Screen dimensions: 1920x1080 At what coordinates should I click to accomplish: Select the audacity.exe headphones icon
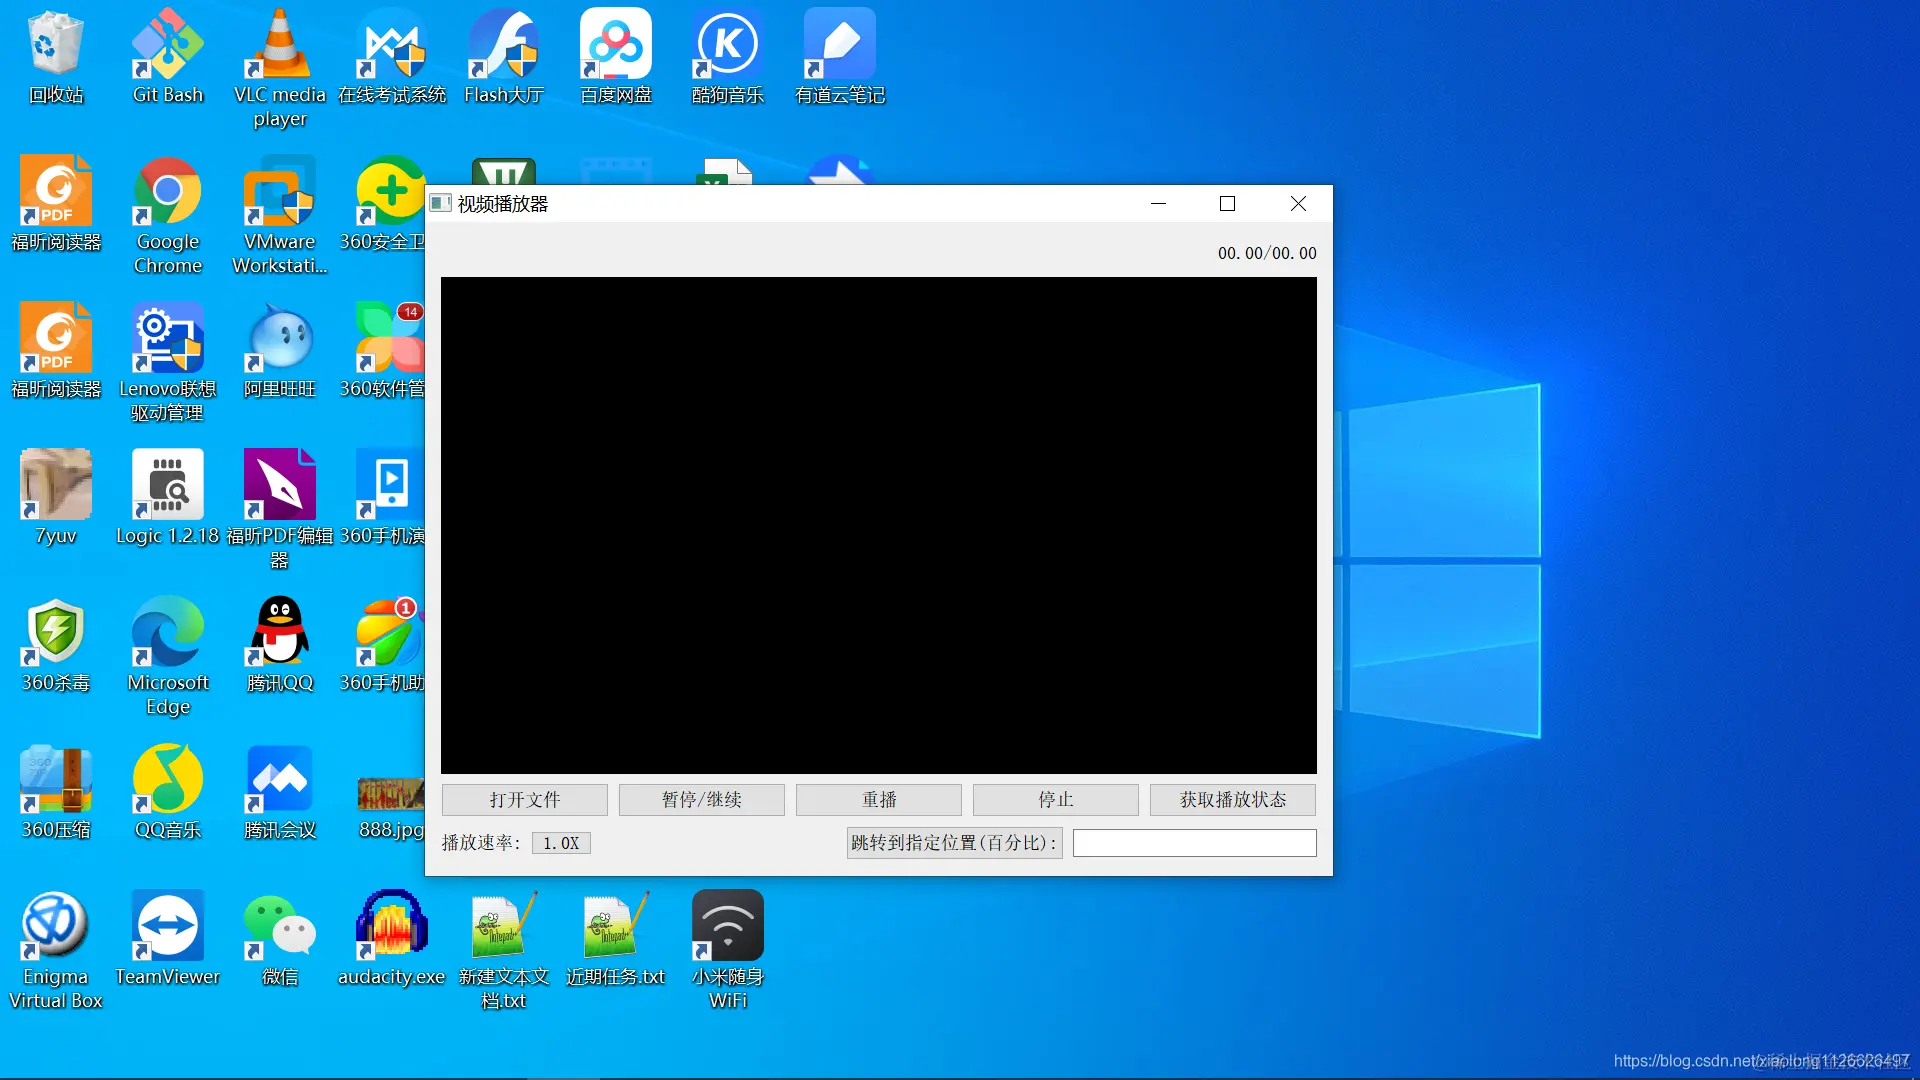[x=392, y=927]
